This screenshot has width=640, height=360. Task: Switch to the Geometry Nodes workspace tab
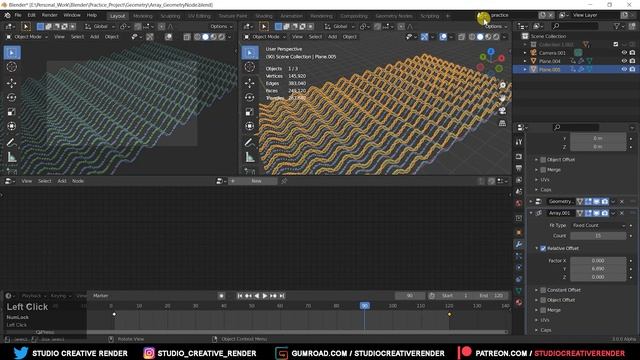tap(394, 16)
